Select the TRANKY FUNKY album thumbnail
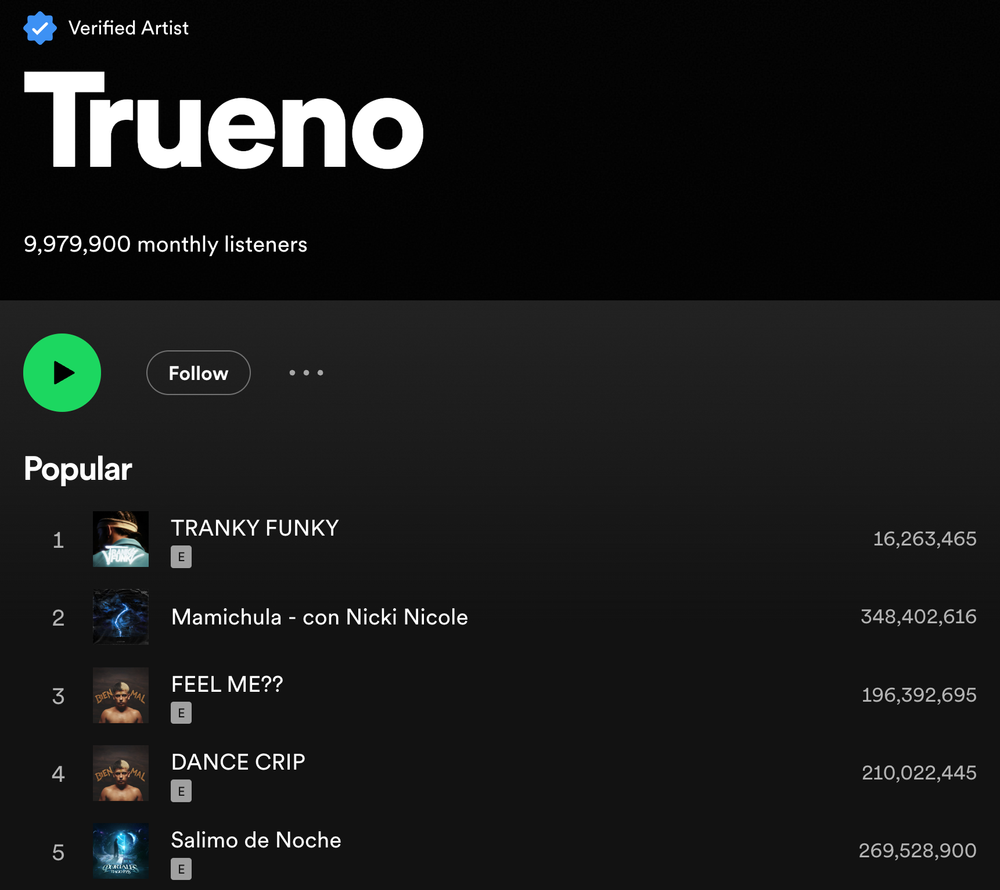The image size is (1000, 890). [121, 539]
